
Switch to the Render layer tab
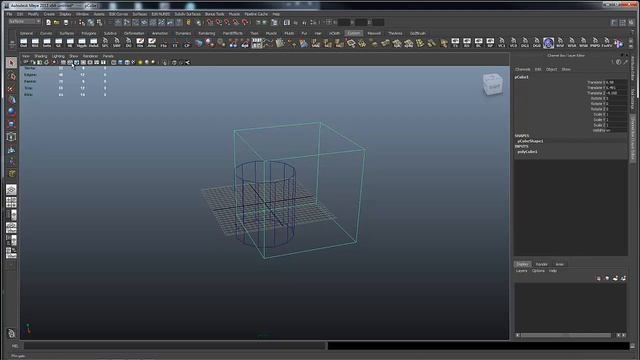pos(541,264)
